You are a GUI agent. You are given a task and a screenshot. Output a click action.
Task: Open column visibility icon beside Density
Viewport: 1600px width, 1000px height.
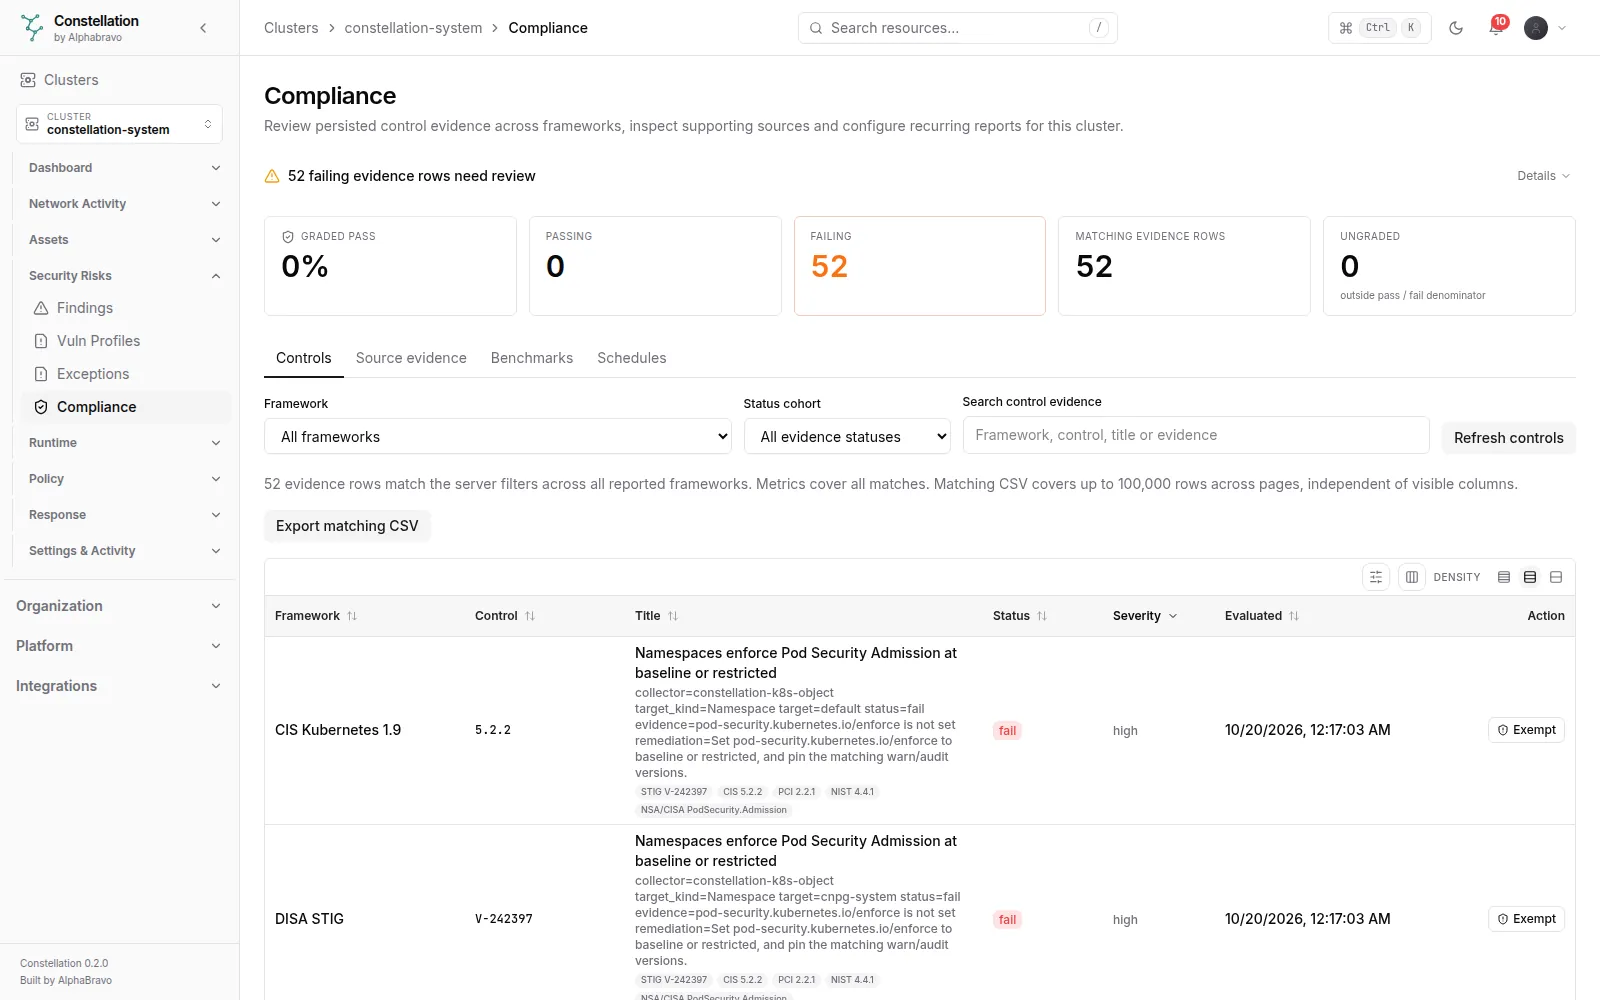click(1412, 577)
